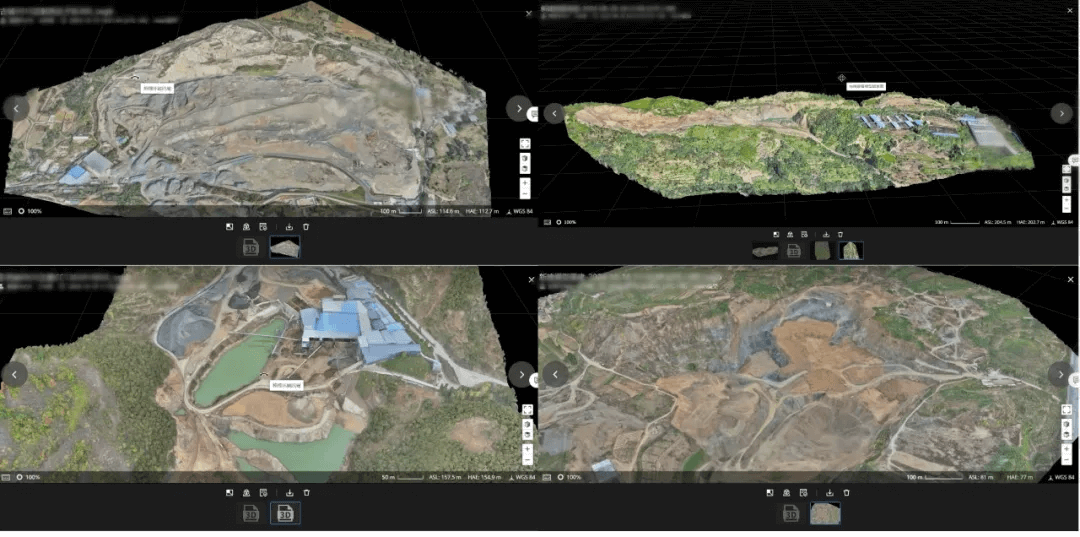
Task: Download the model in ASL 157.5 m panel
Action: 290,493
